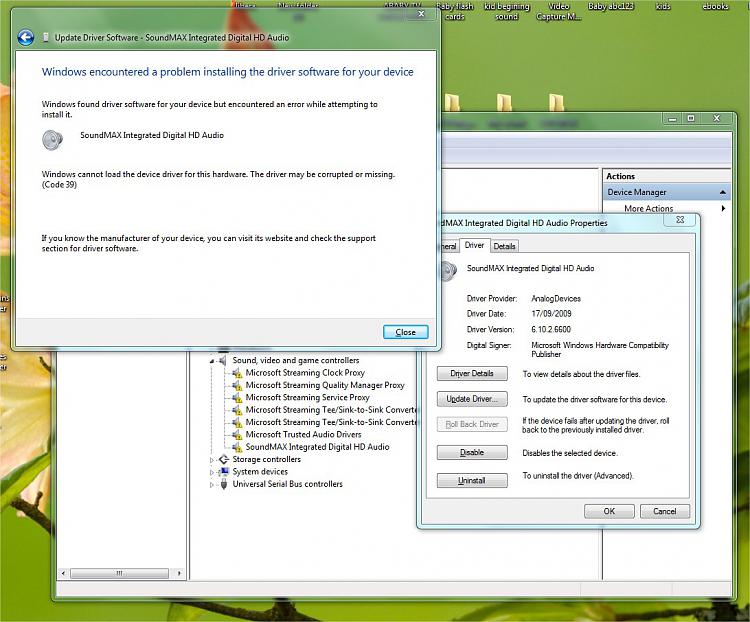Open the kid begining sound desktop folder
Screen dimensions: 750x622
click(507, 11)
